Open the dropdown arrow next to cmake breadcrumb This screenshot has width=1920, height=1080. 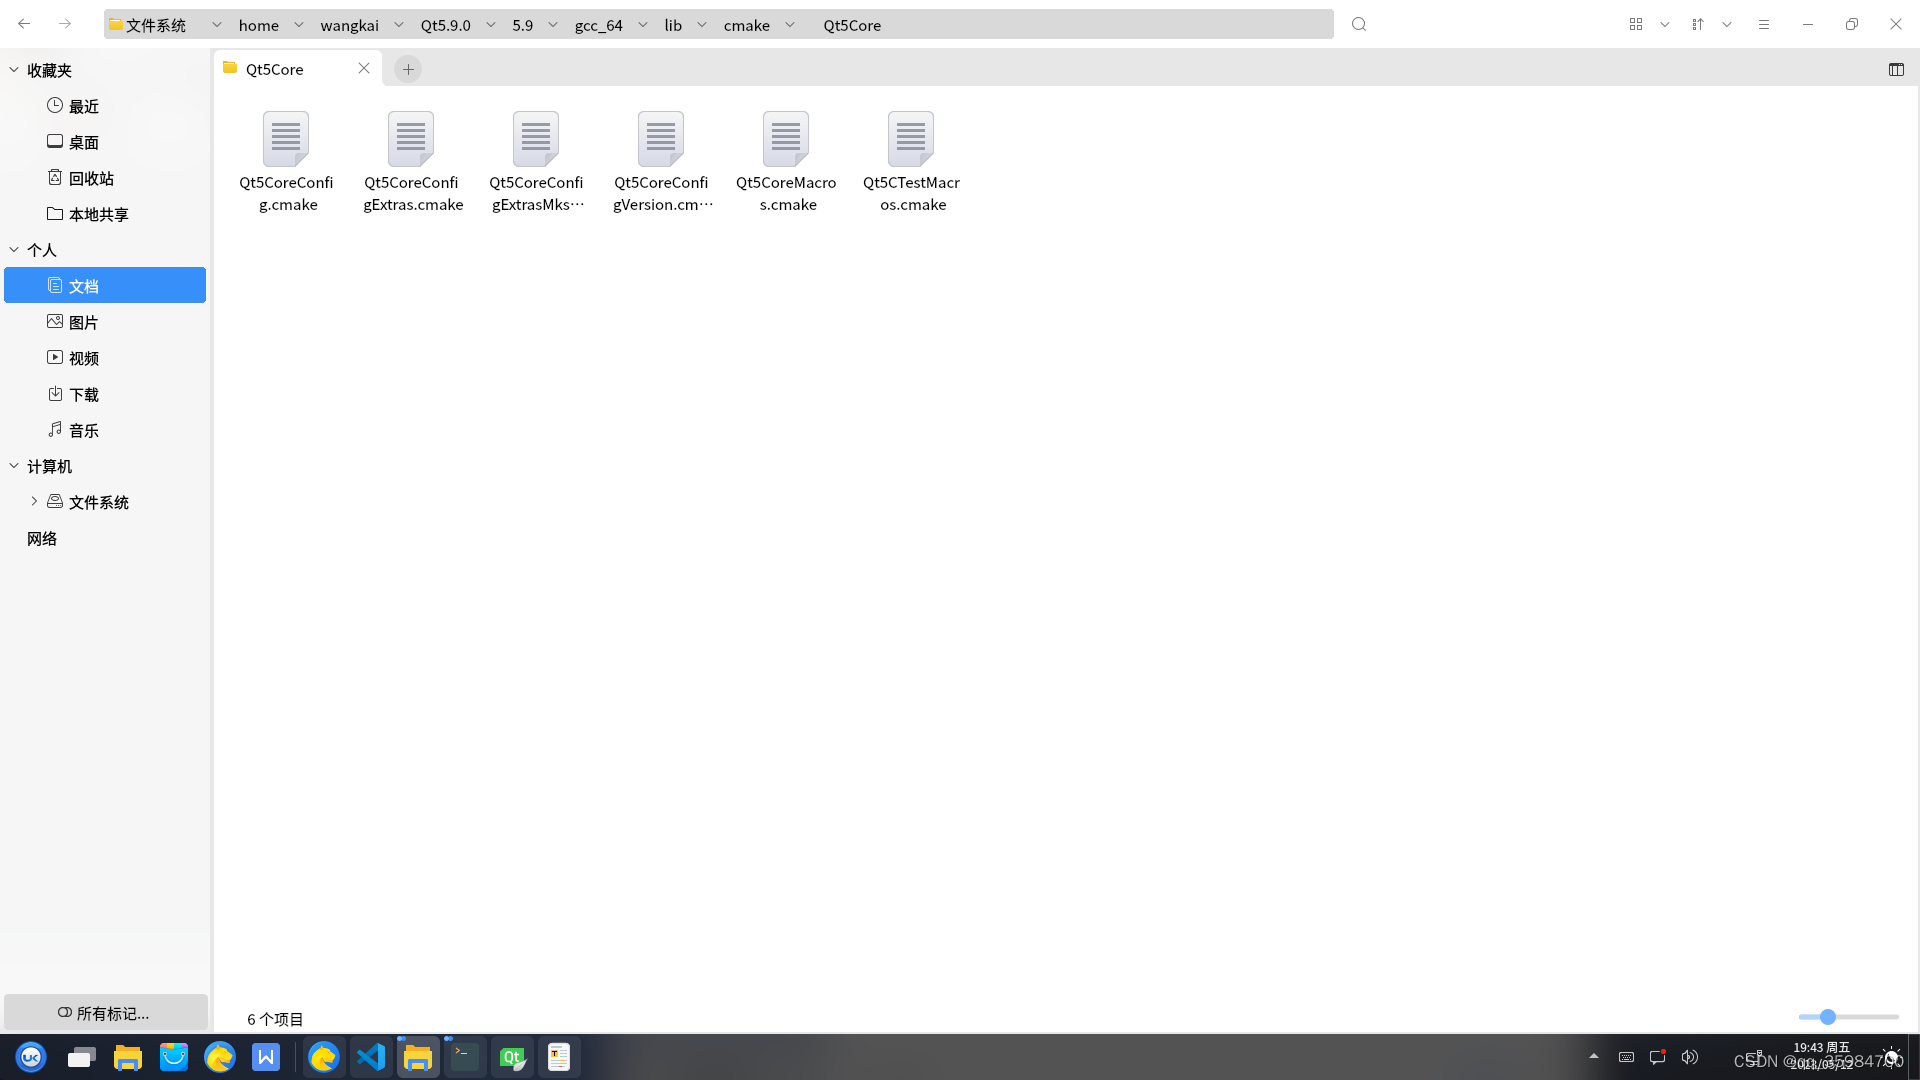tap(789, 24)
